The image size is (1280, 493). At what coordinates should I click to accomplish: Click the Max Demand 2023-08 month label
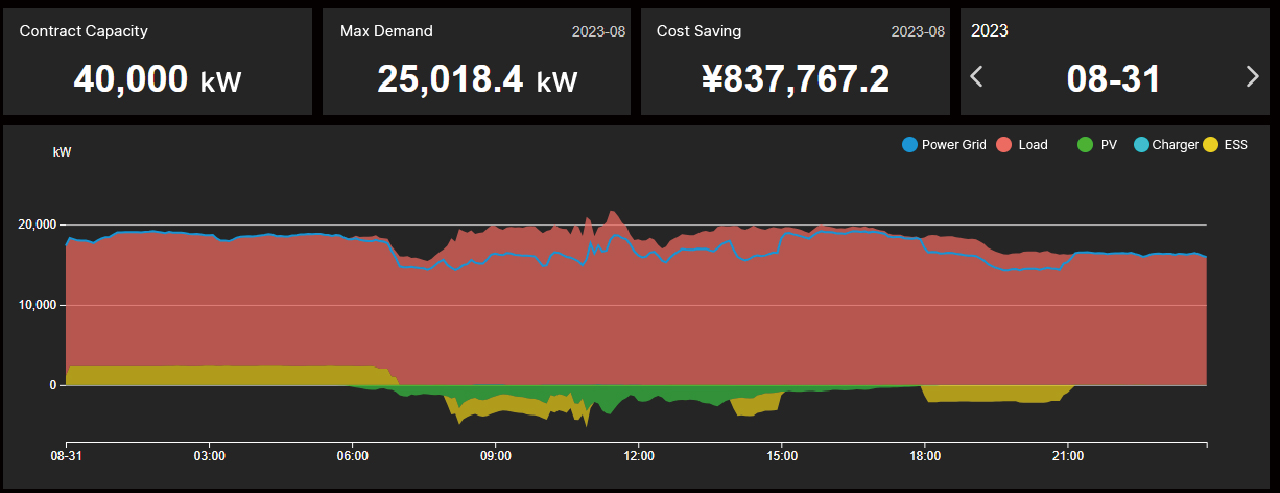pos(598,31)
